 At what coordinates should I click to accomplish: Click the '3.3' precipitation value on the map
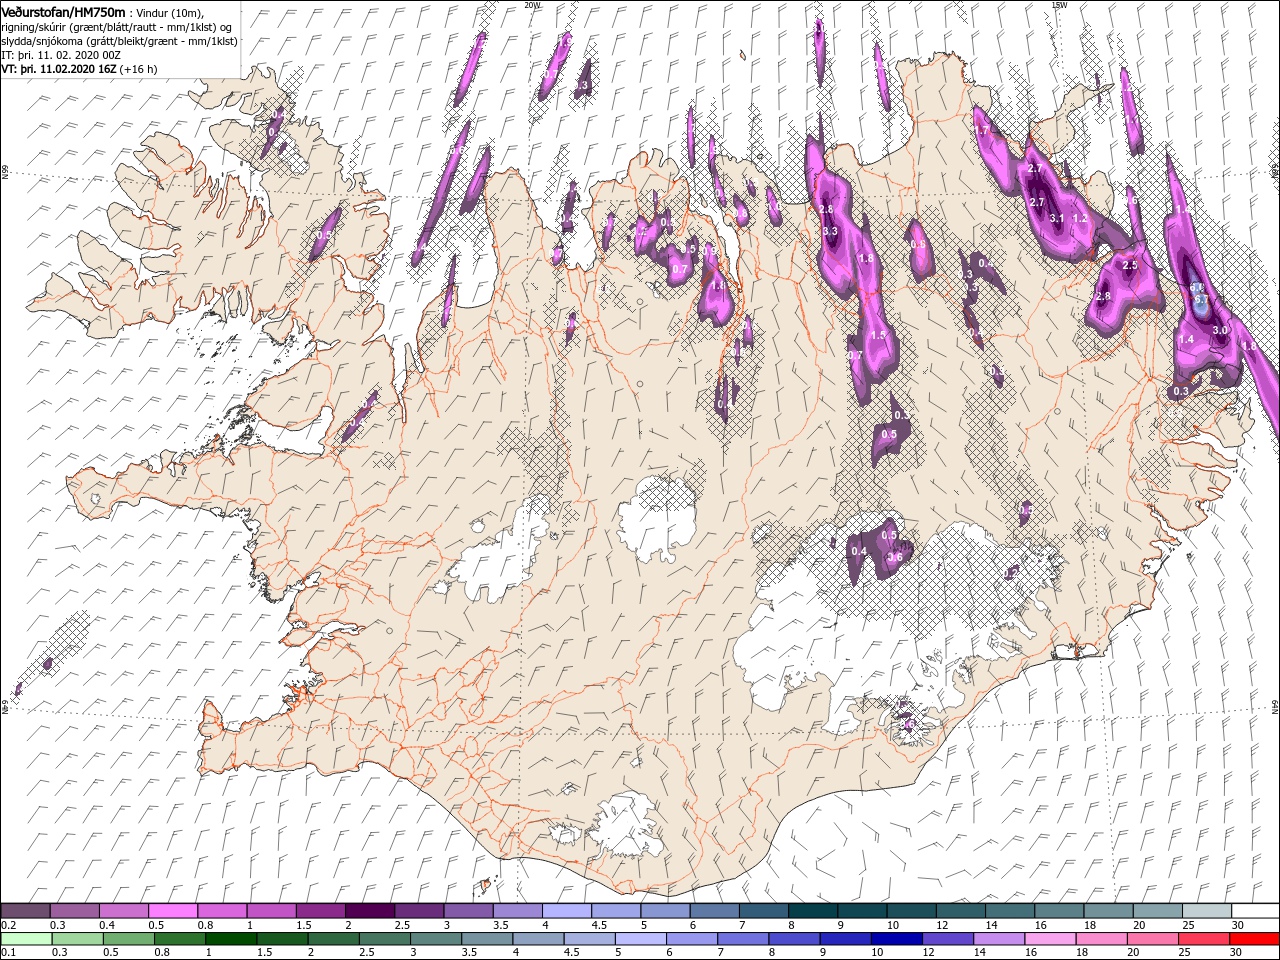point(830,232)
